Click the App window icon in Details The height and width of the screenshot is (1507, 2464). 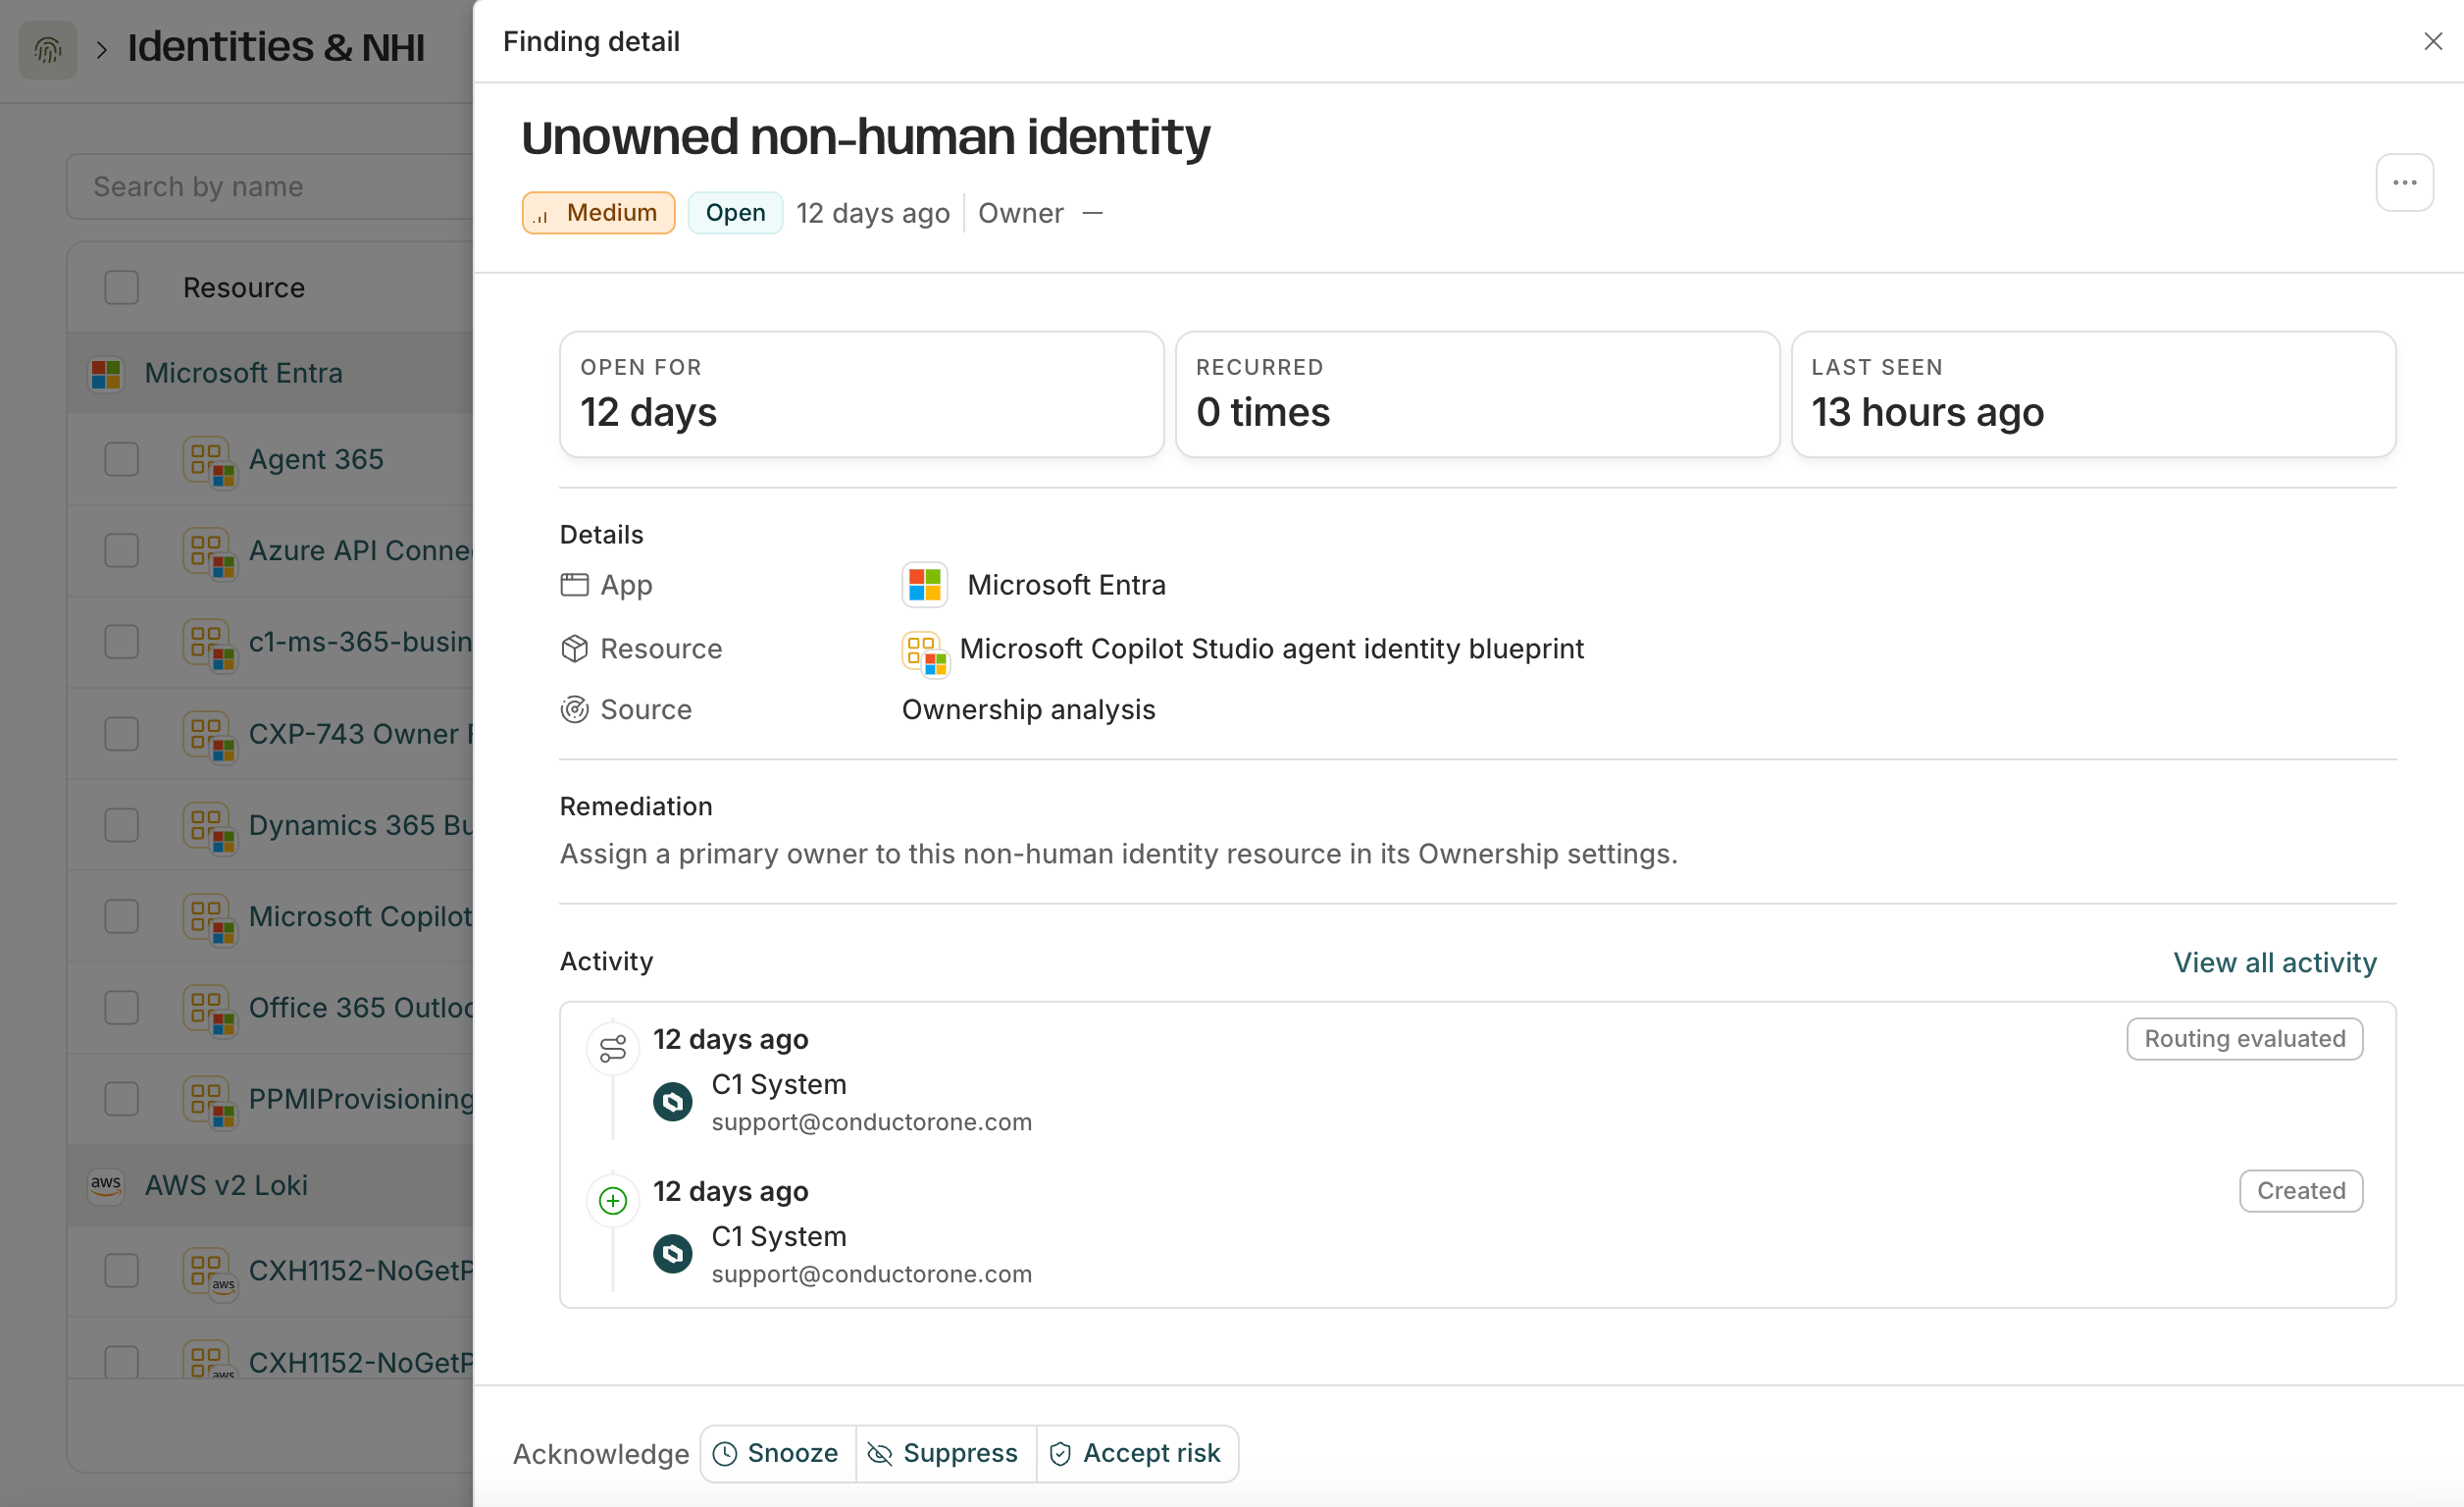coord(574,585)
